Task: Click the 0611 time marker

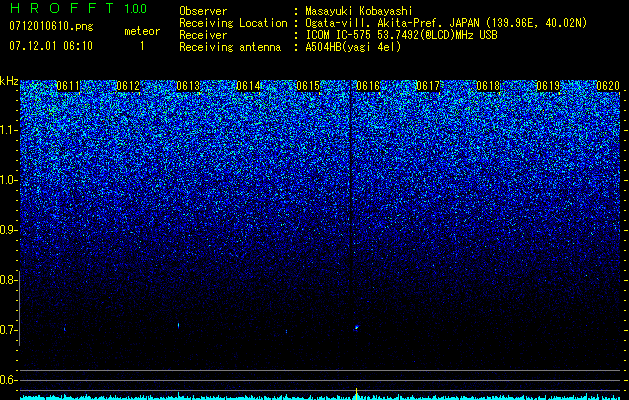Action: pos(68,86)
